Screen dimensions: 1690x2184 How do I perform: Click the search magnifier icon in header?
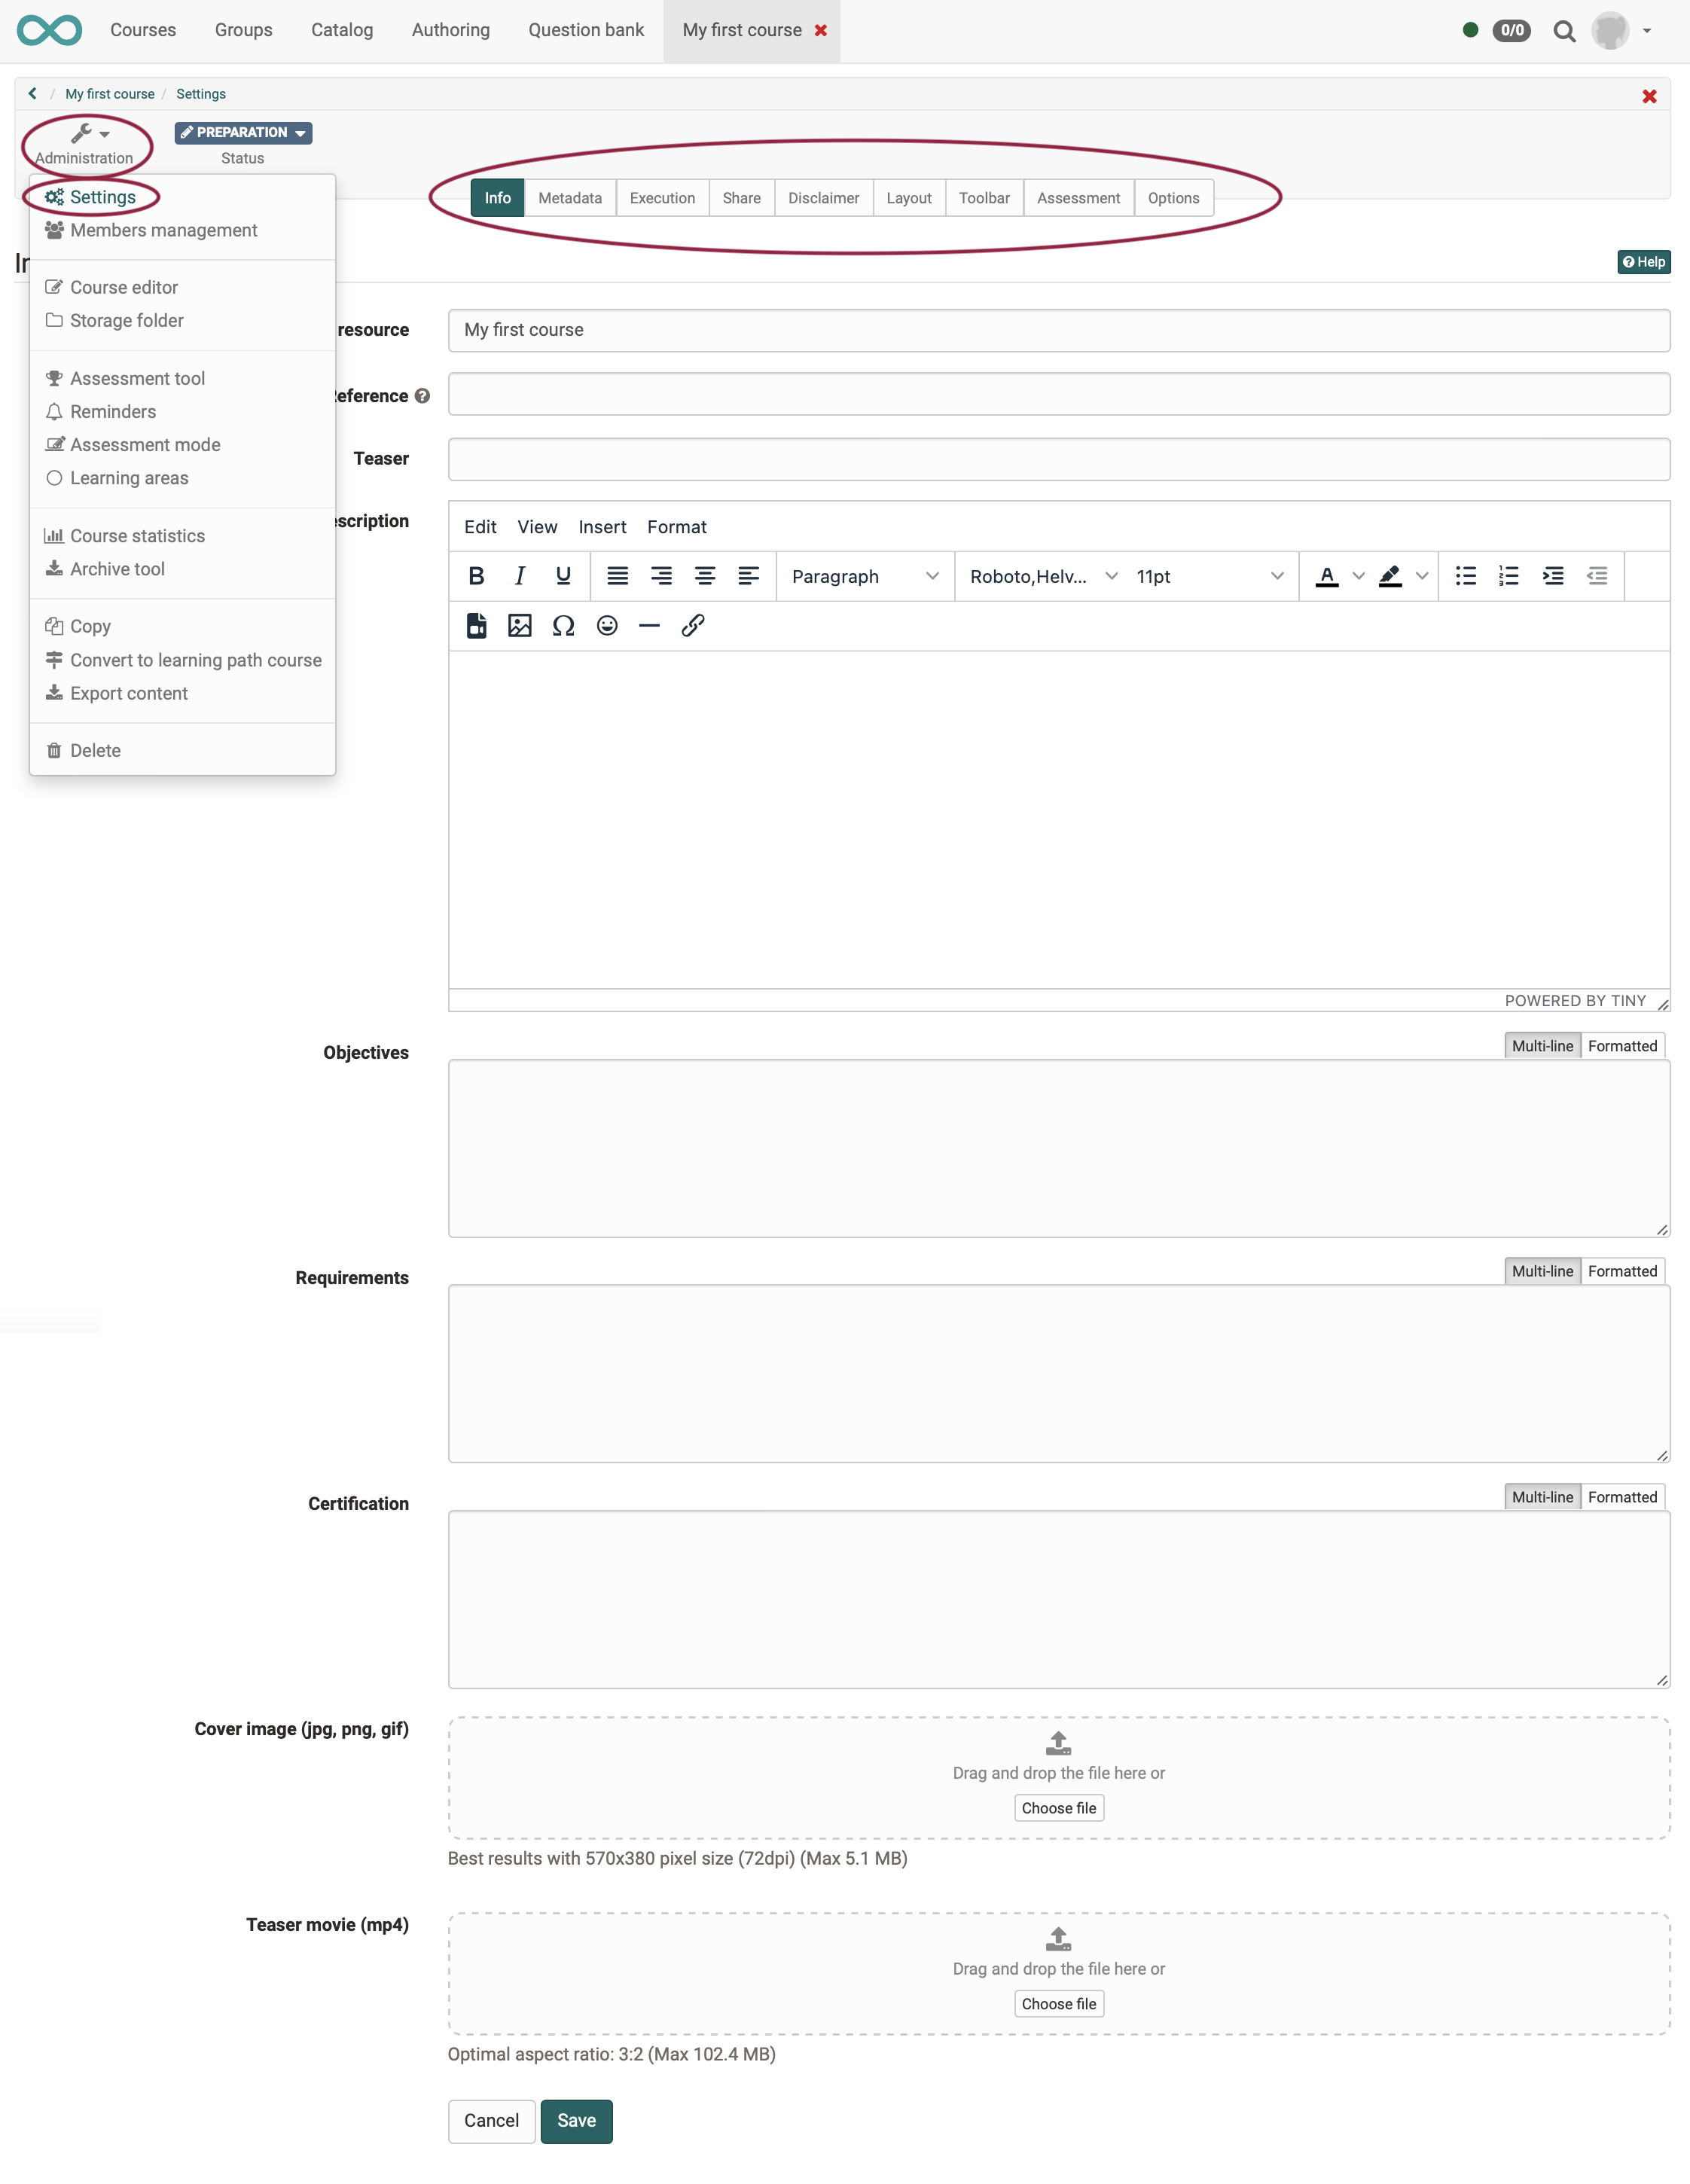click(x=1564, y=31)
